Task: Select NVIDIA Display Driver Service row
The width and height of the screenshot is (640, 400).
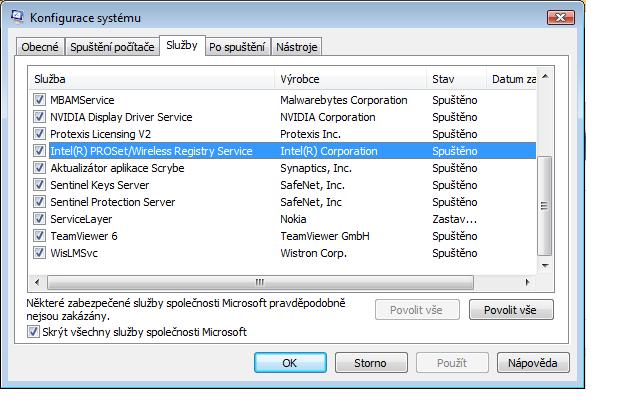Action: point(121,117)
